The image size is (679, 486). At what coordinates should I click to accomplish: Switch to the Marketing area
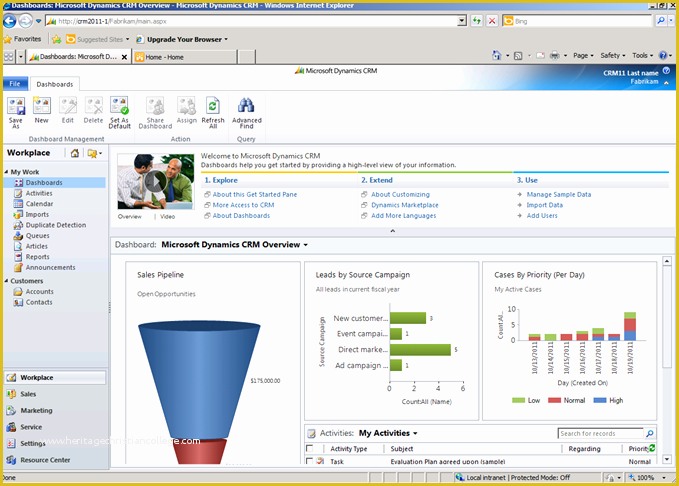pyautogui.click(x=36, y=411)
